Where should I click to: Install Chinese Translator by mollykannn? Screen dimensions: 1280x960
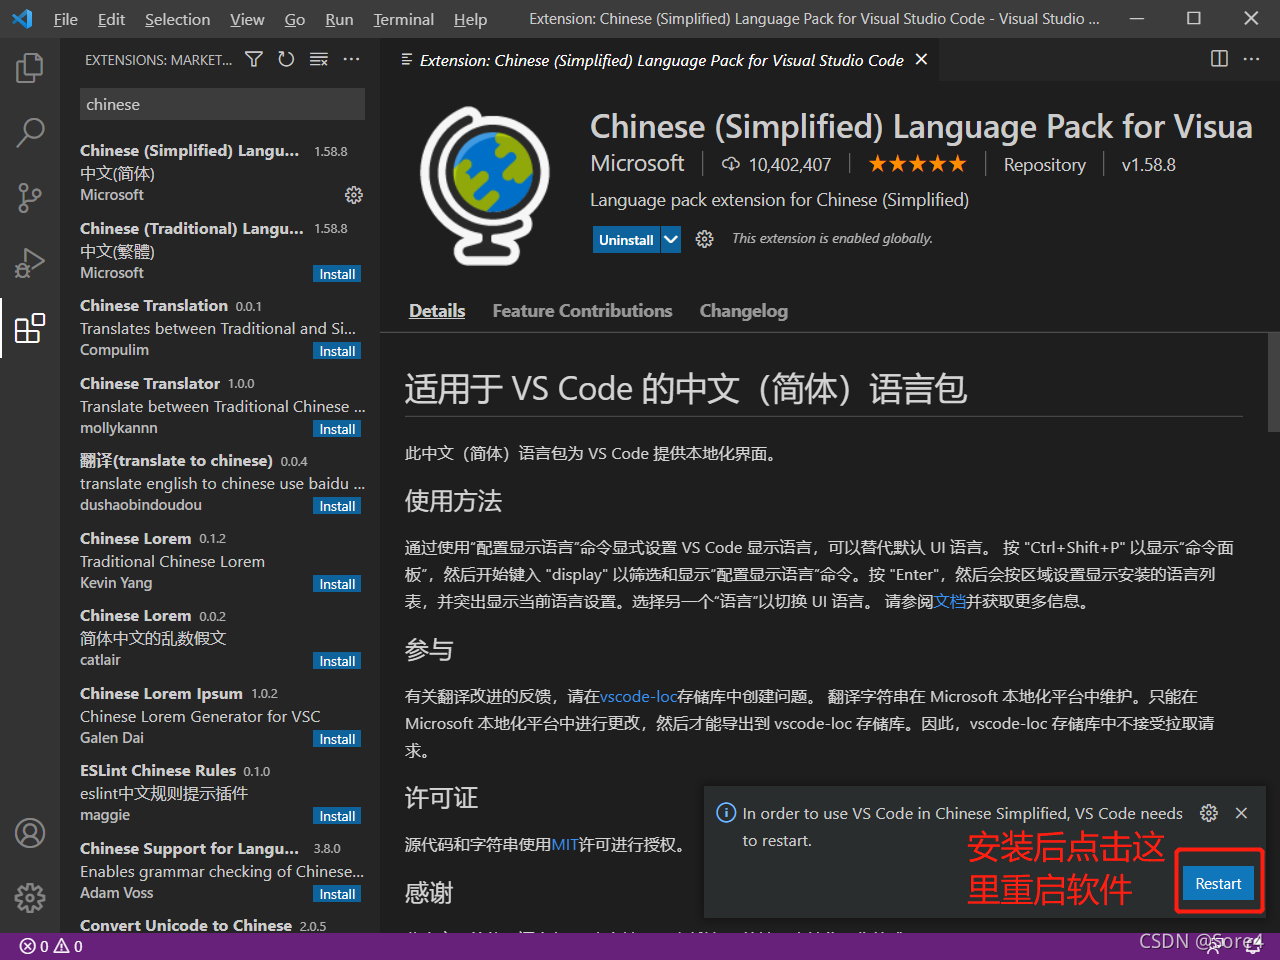coord(337,429)
